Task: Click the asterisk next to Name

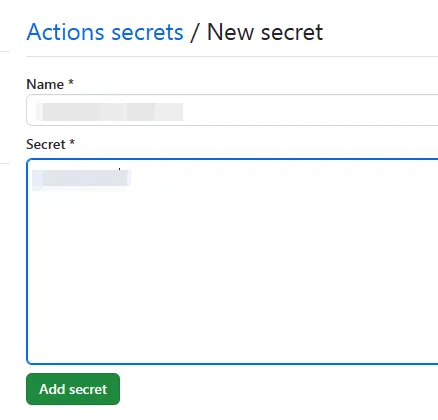Action: tap(71, 82)
